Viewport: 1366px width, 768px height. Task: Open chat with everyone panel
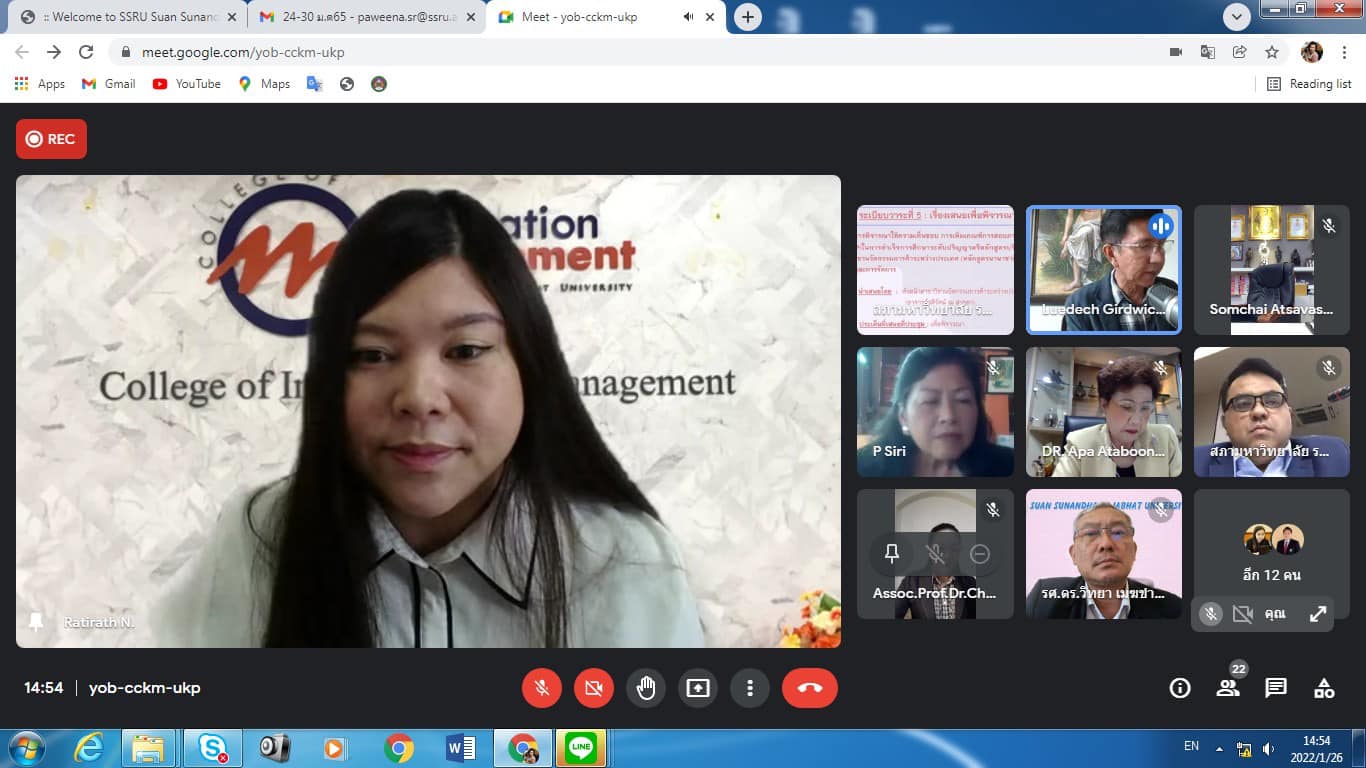click(1276, 688)
